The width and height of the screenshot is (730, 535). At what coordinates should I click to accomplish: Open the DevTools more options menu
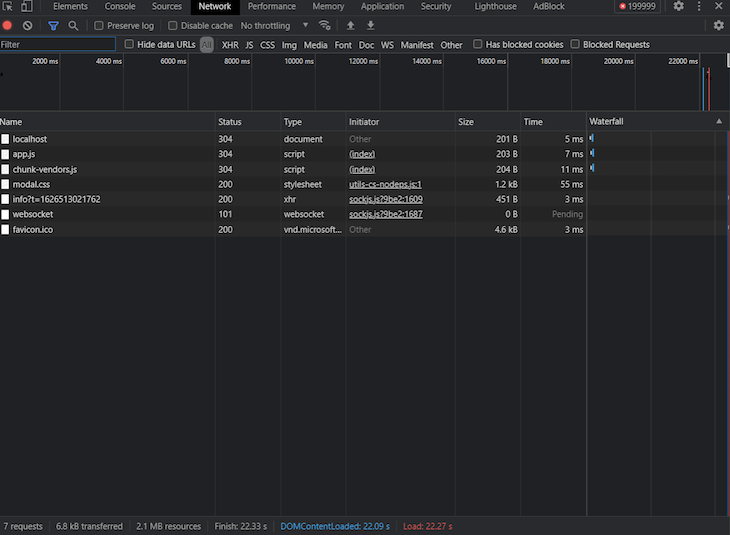[x=699, y=6]
